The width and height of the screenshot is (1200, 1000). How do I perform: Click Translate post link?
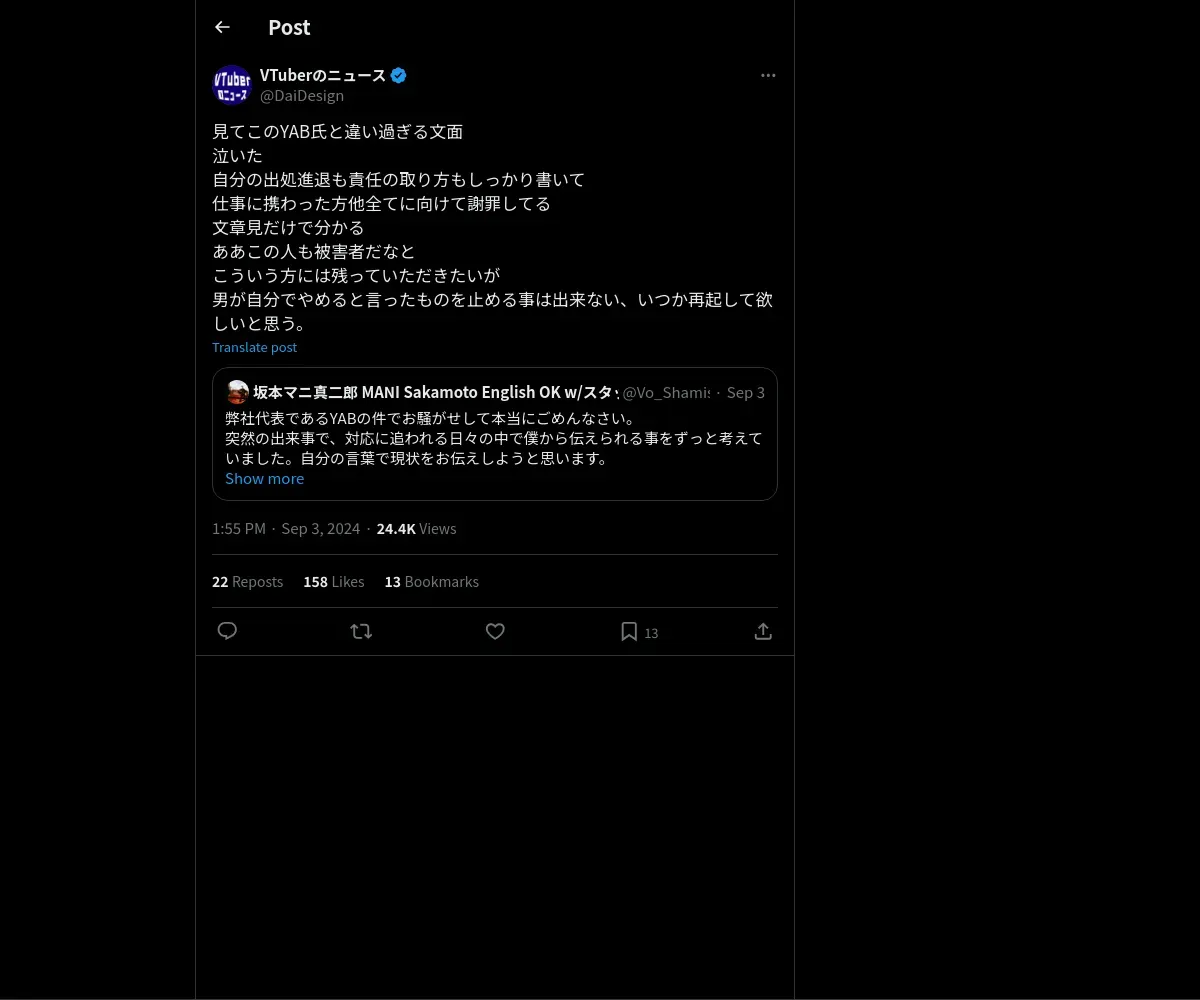pyautogui.click(x=254, y=347)
